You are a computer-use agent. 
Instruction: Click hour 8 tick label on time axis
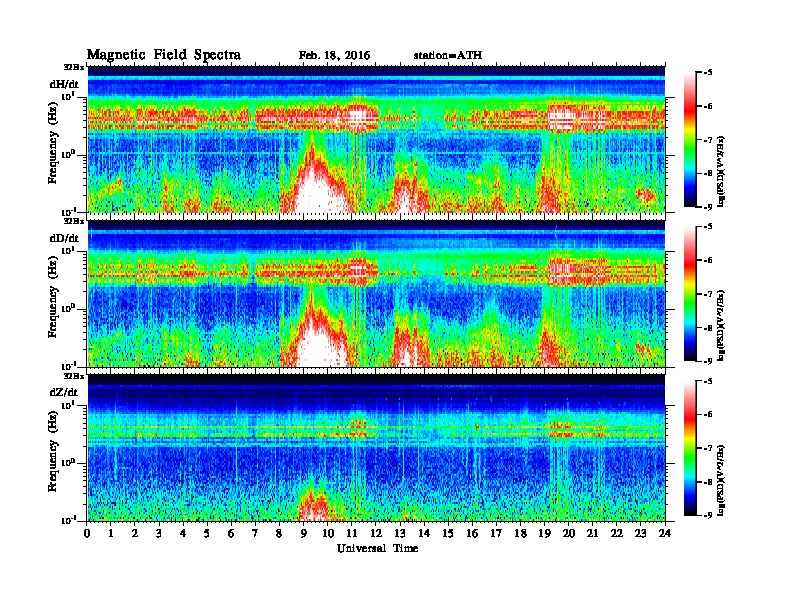(279, 533)
